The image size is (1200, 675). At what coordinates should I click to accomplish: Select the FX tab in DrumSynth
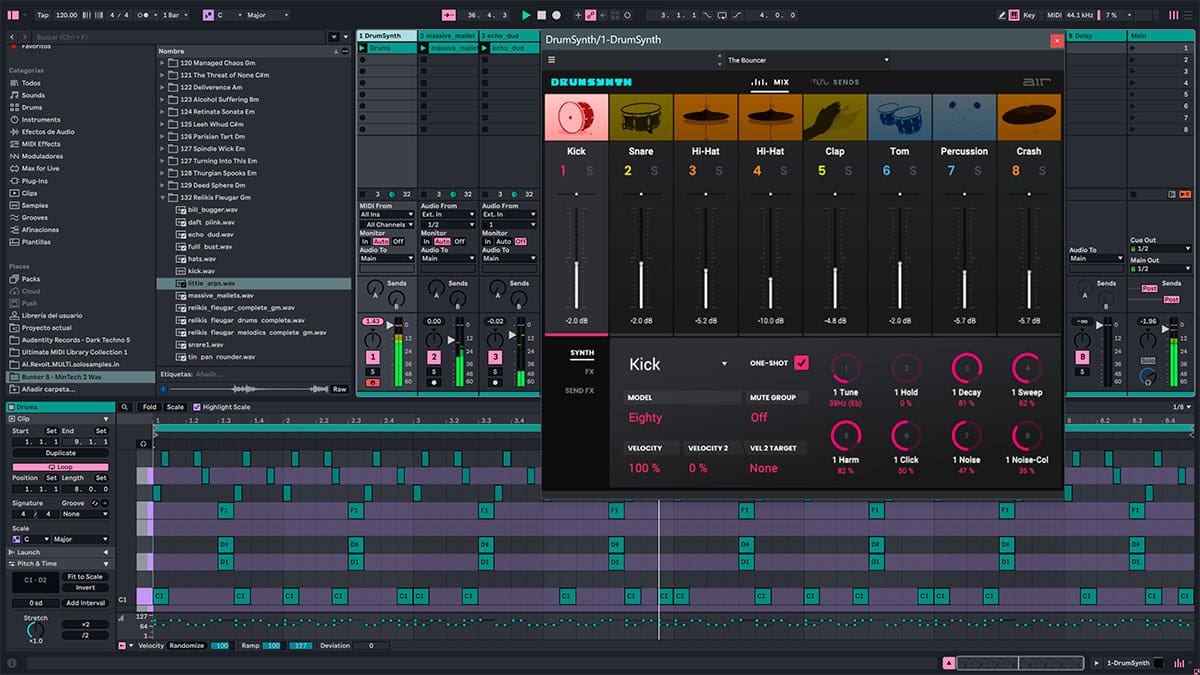pyautogui.click(x=589, y=371)
